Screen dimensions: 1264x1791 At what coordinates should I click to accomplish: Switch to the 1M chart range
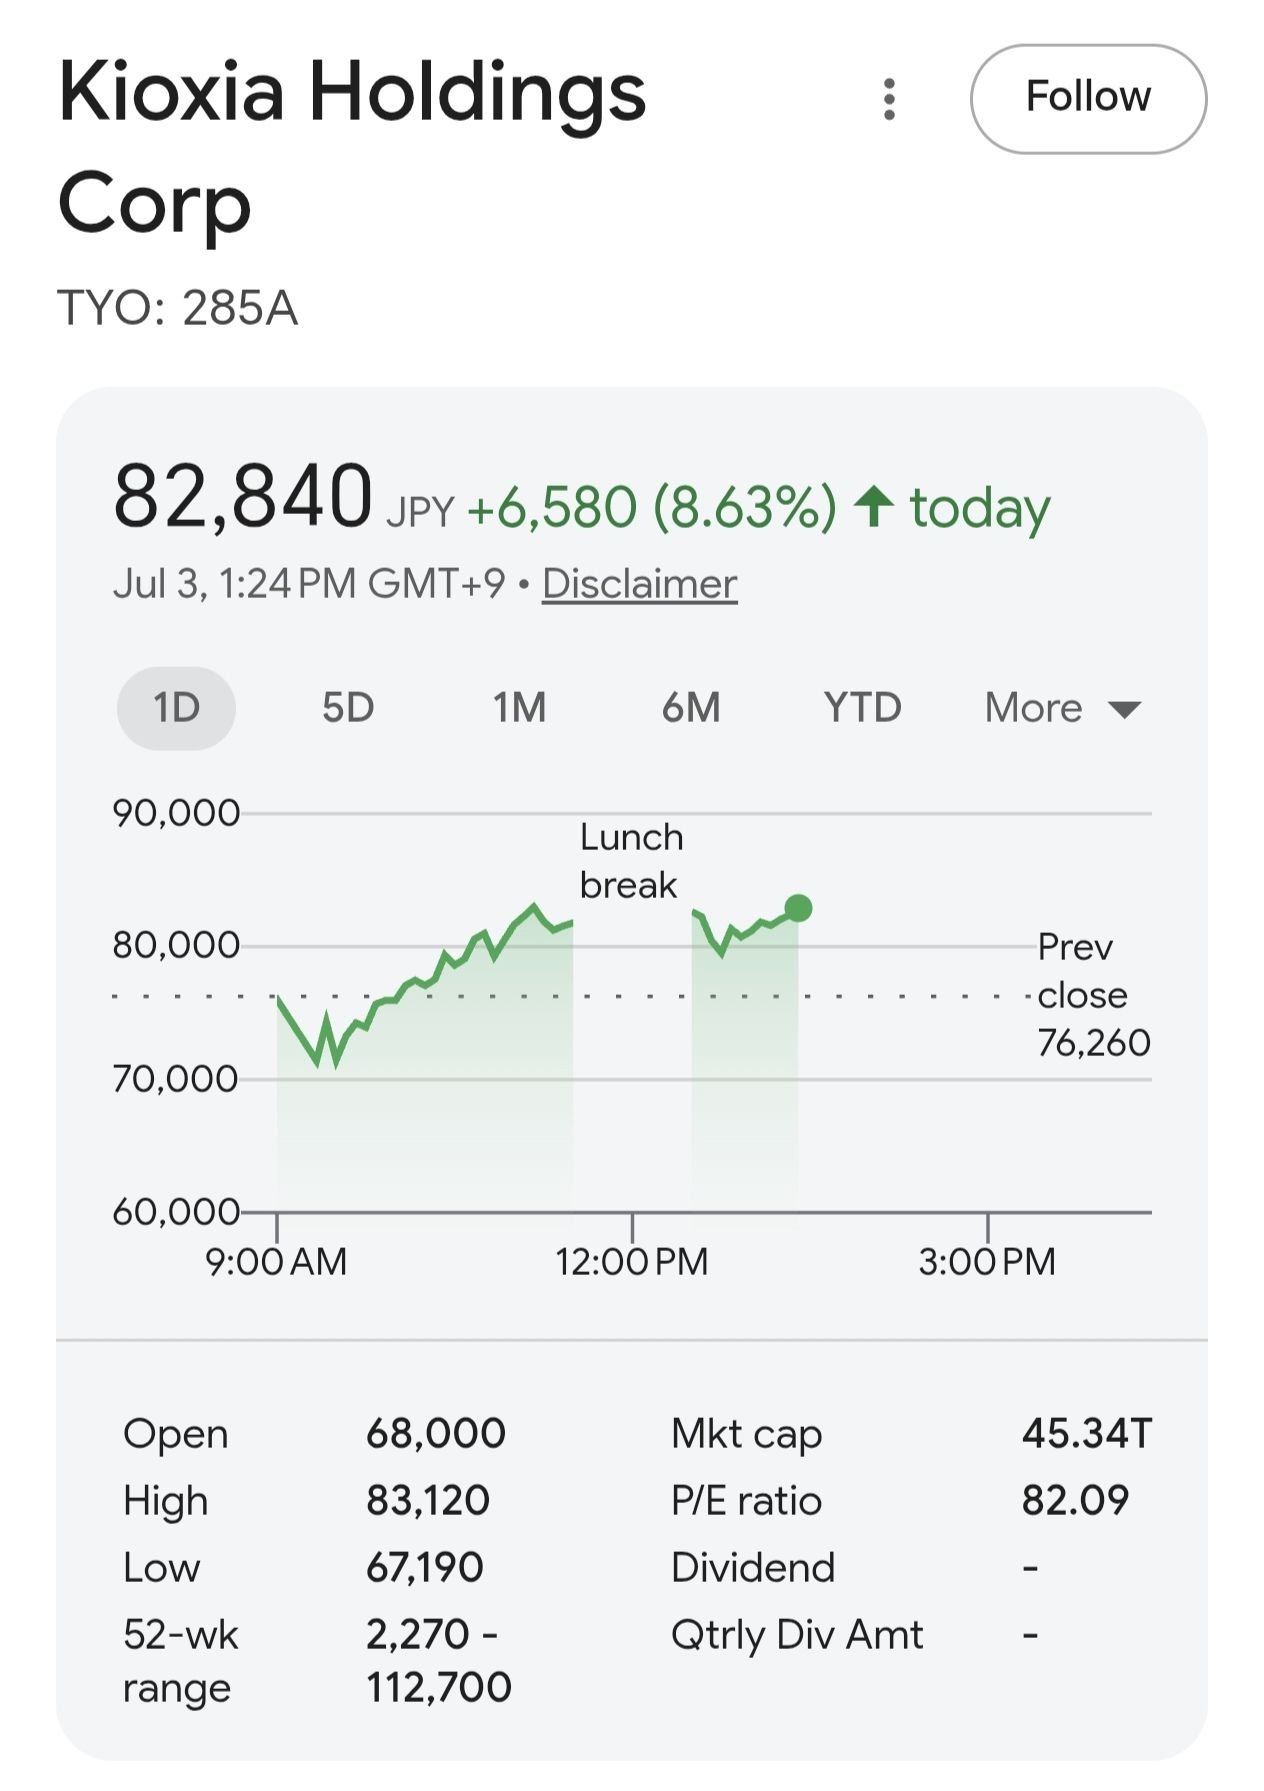[x=519, y=708]
